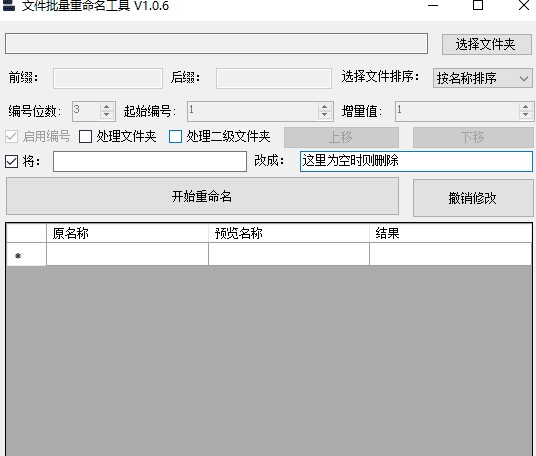Decrease 编号位数 with the down arrow

click(x=107, y=115)
